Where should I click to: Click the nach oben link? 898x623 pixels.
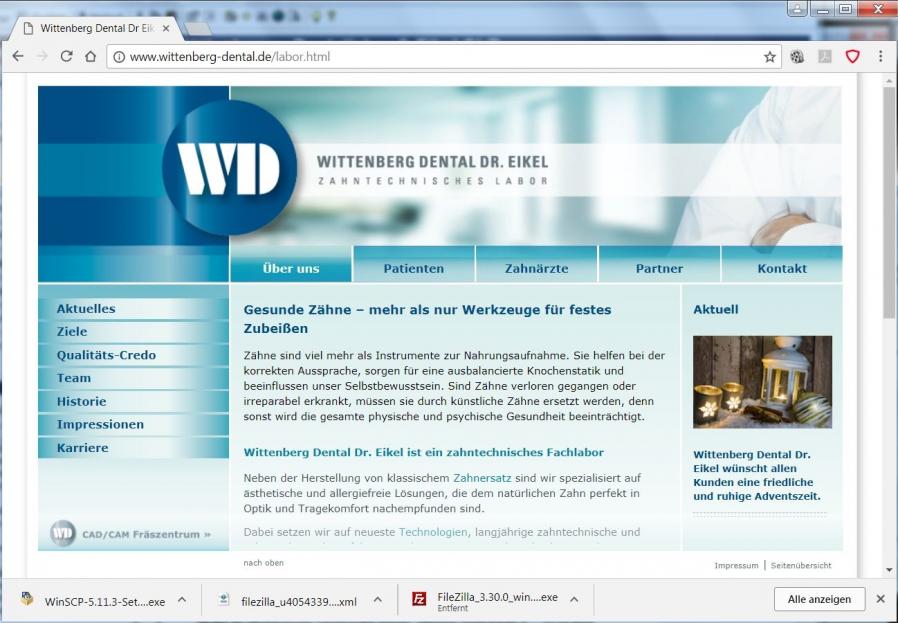pyautogui.click(x=263, y=563)
